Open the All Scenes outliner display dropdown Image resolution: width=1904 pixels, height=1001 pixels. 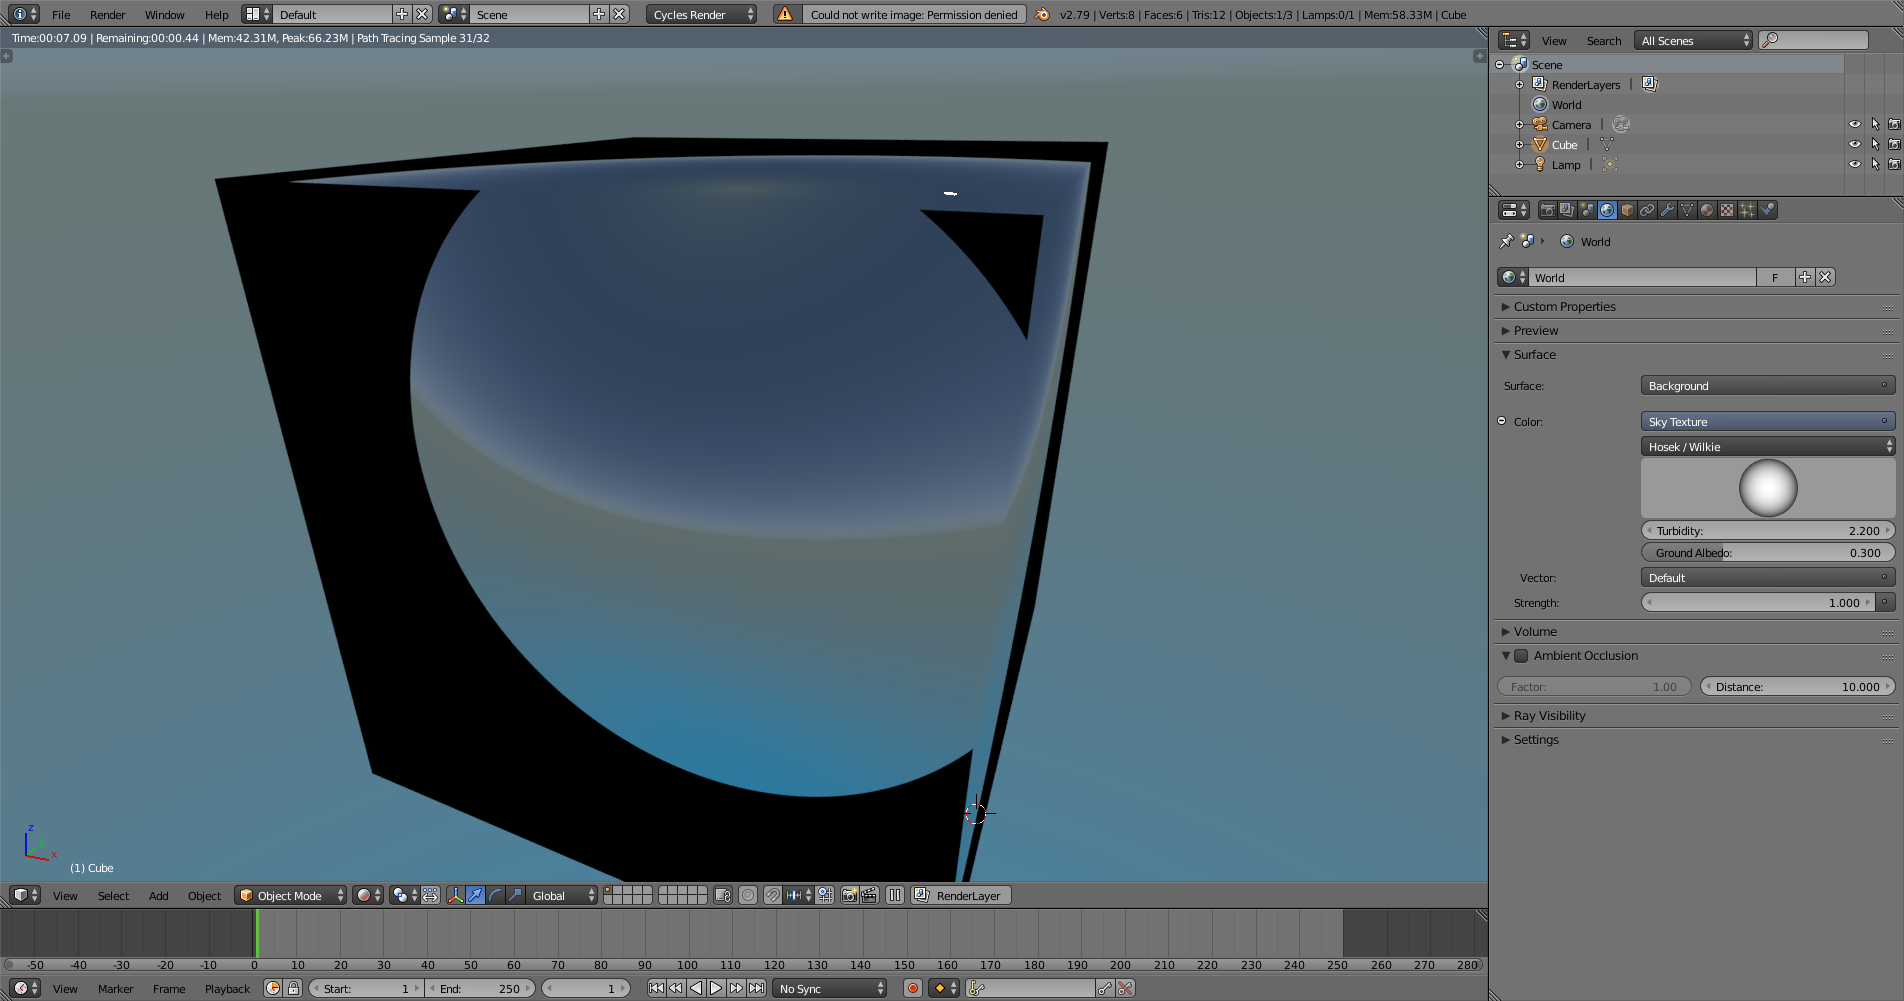1694,40
